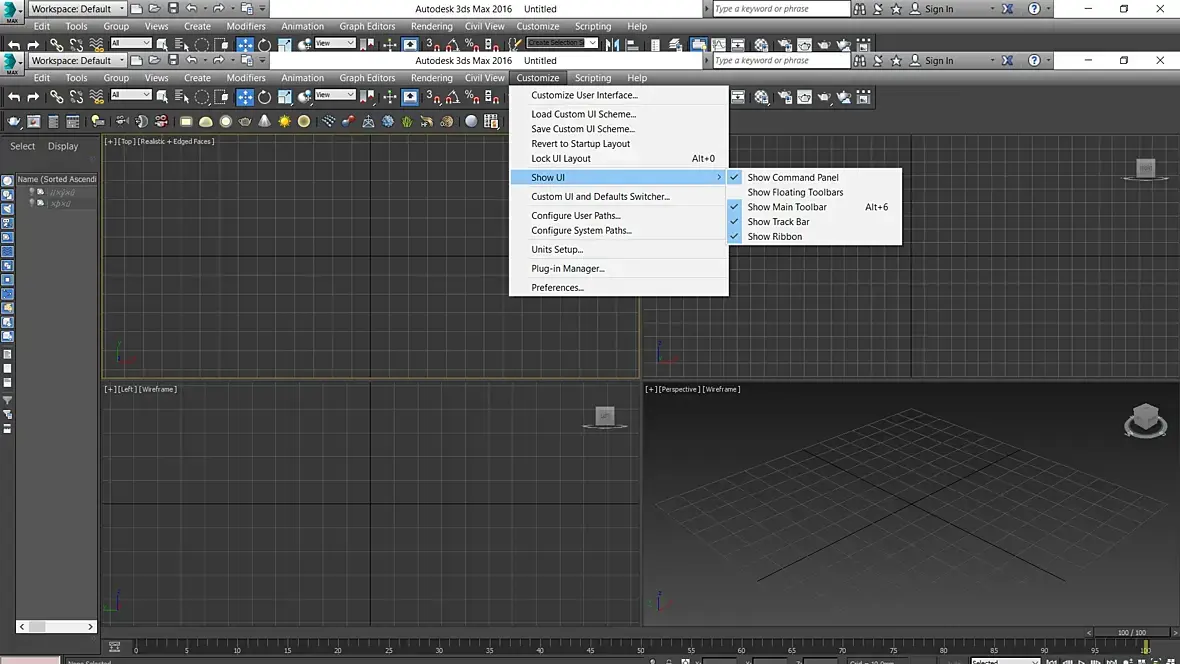1180x664 pixels.
Task: Click the checkered plane icon in the ribbon row
Action: point(329,122)
